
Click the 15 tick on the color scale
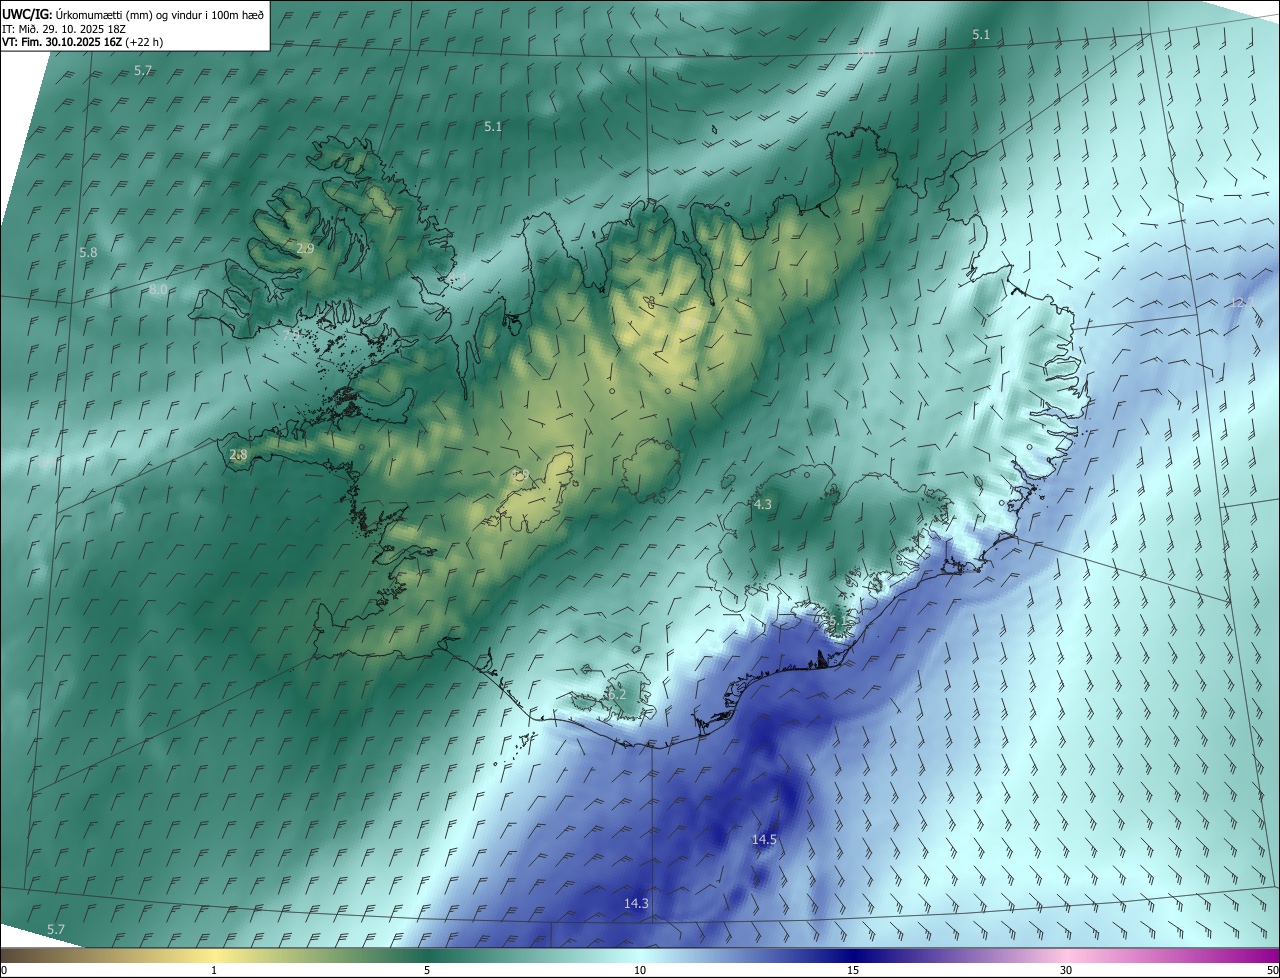coord(853,970)
